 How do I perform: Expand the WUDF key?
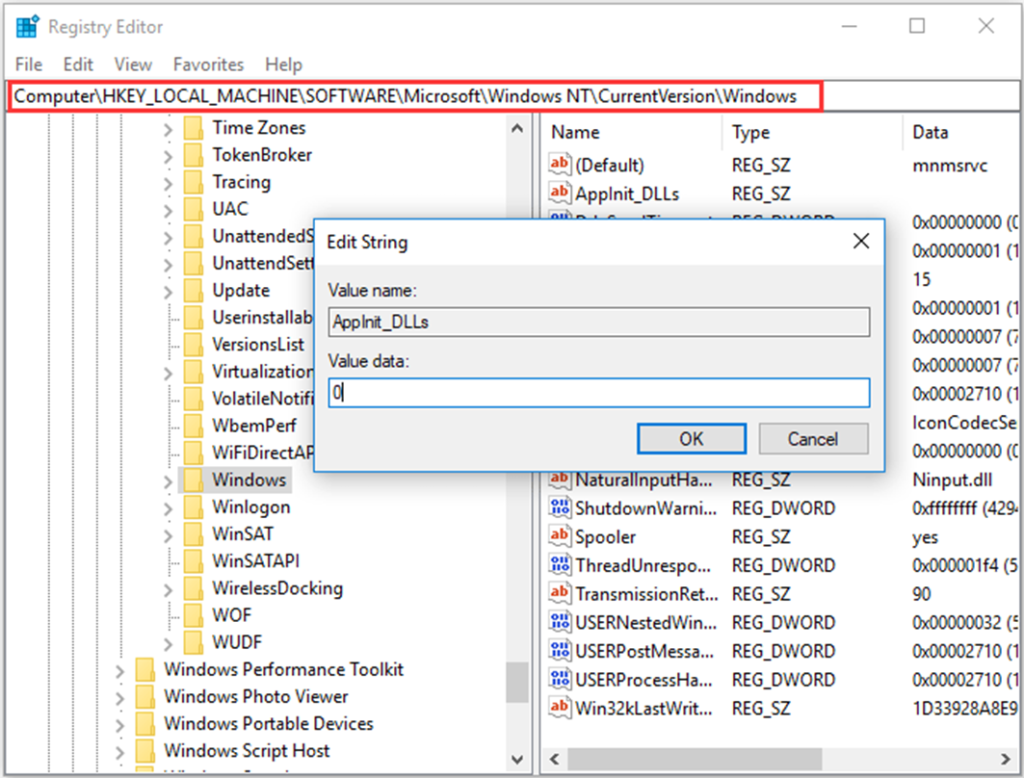168,643
